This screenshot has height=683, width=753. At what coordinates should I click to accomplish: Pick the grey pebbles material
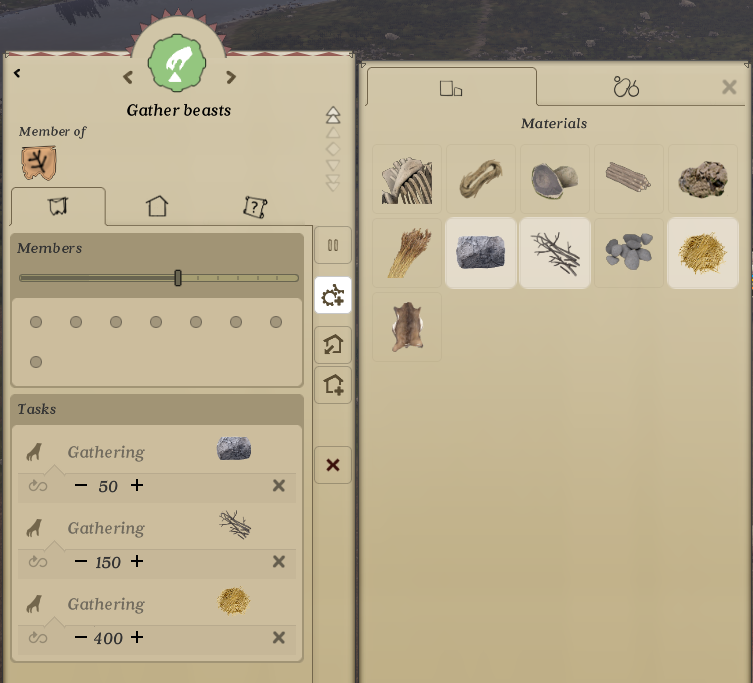pos(629,253)
